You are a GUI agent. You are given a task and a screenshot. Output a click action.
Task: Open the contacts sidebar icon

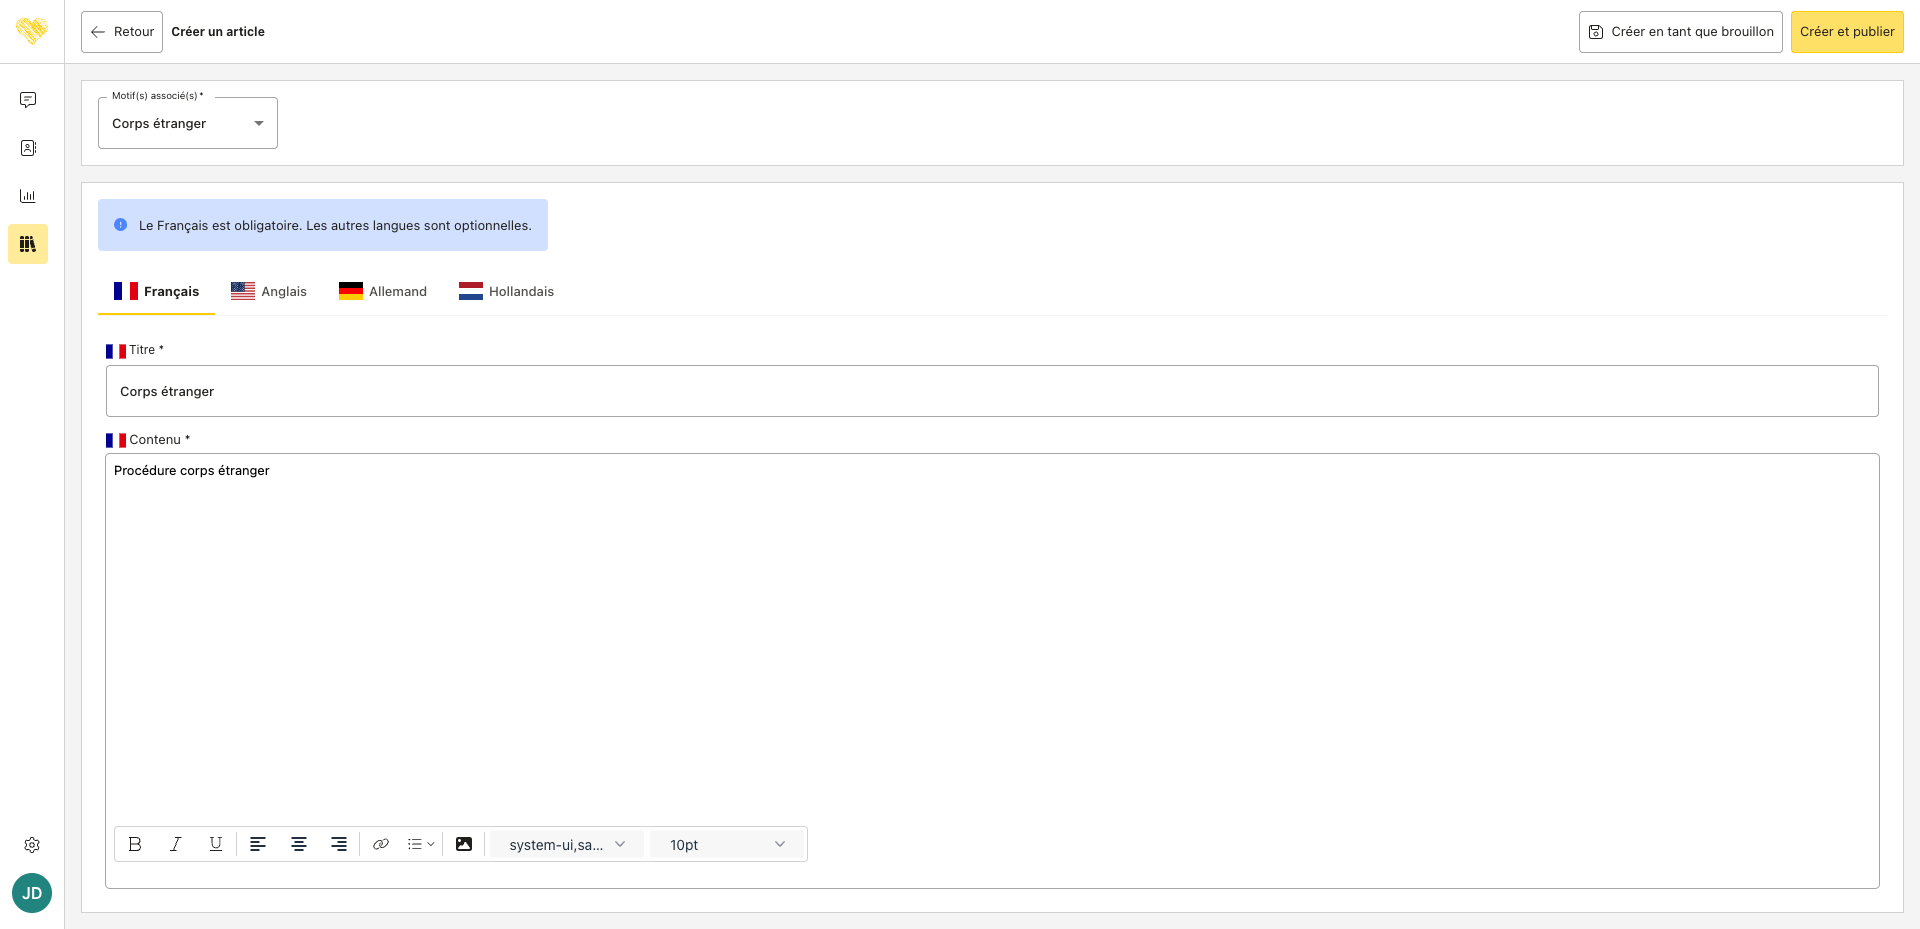pyautogui.click(x=28, y=148)
